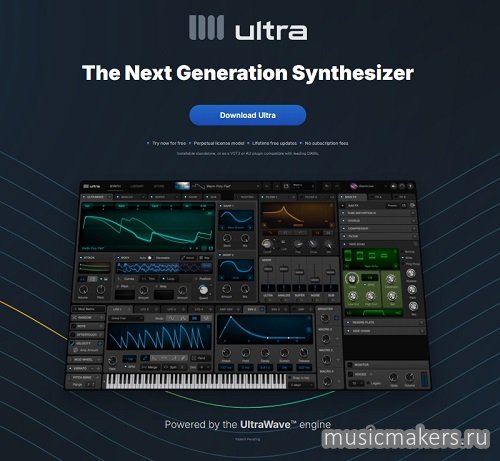Click the Download Ultra button

coord(248,115)
